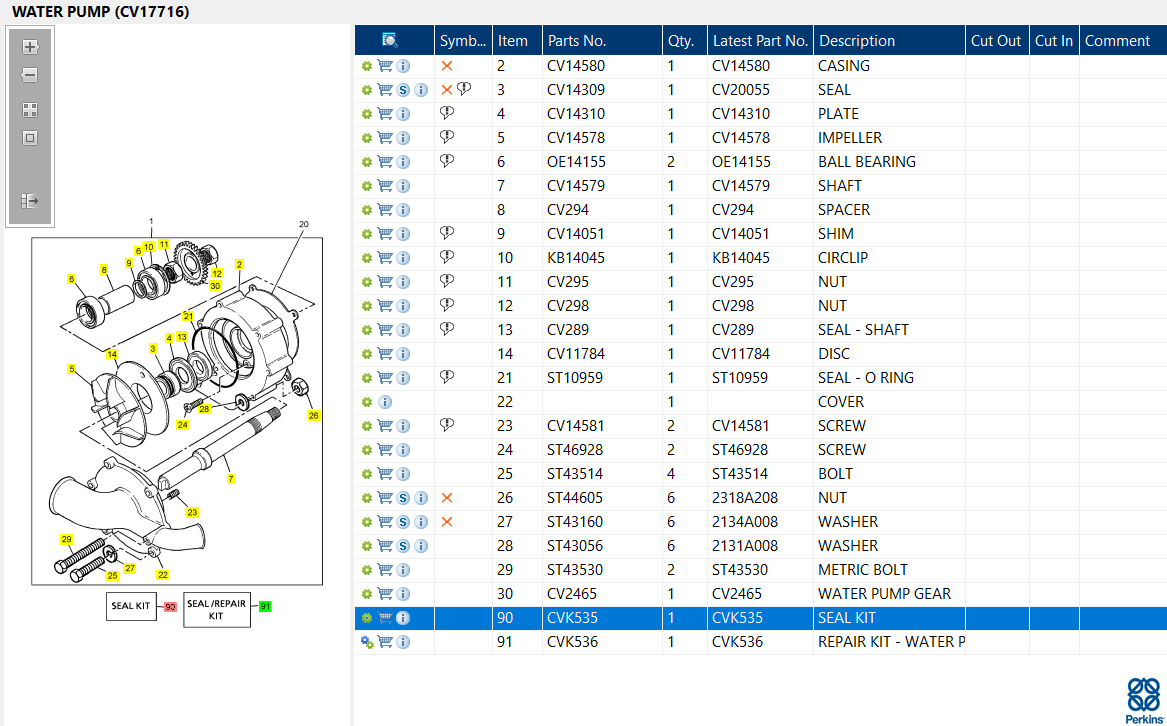Click yellow callout 7 on the diagram
The width and height of the screenshot is (1167, 726).
click(231, 479)
